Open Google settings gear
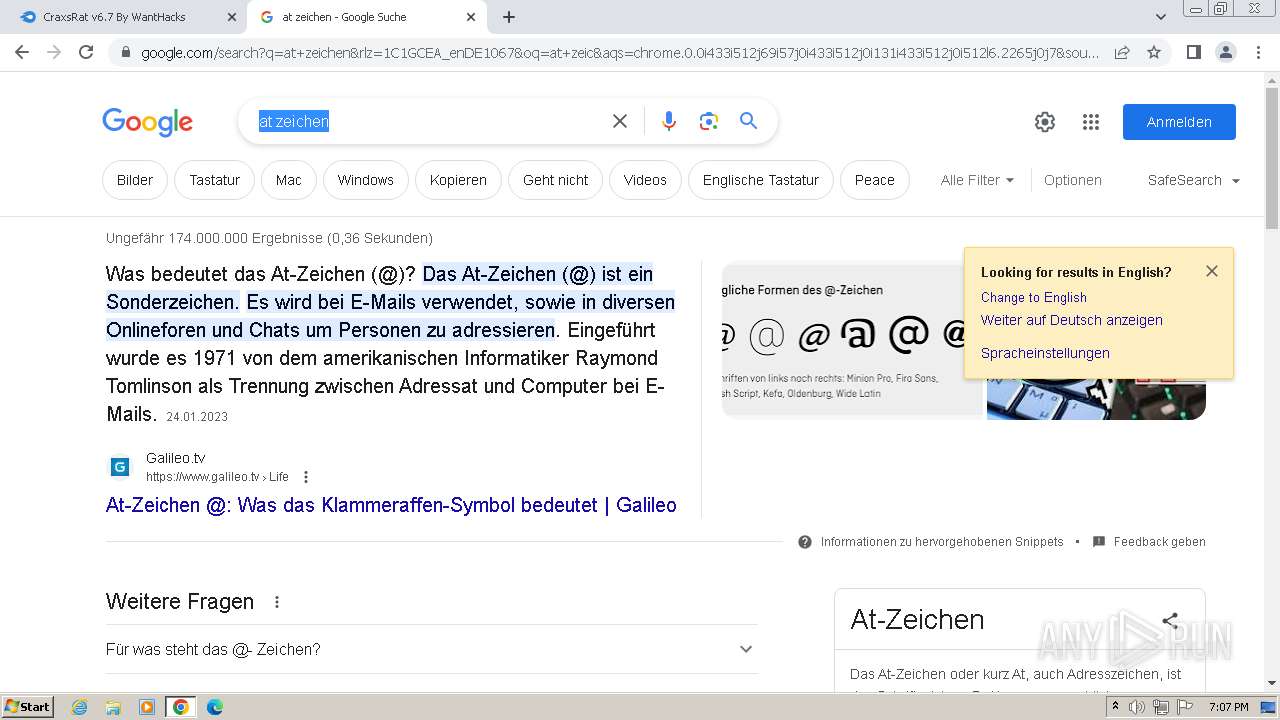The width and height of the screenshot is (1280, 720). point(1045,122)
